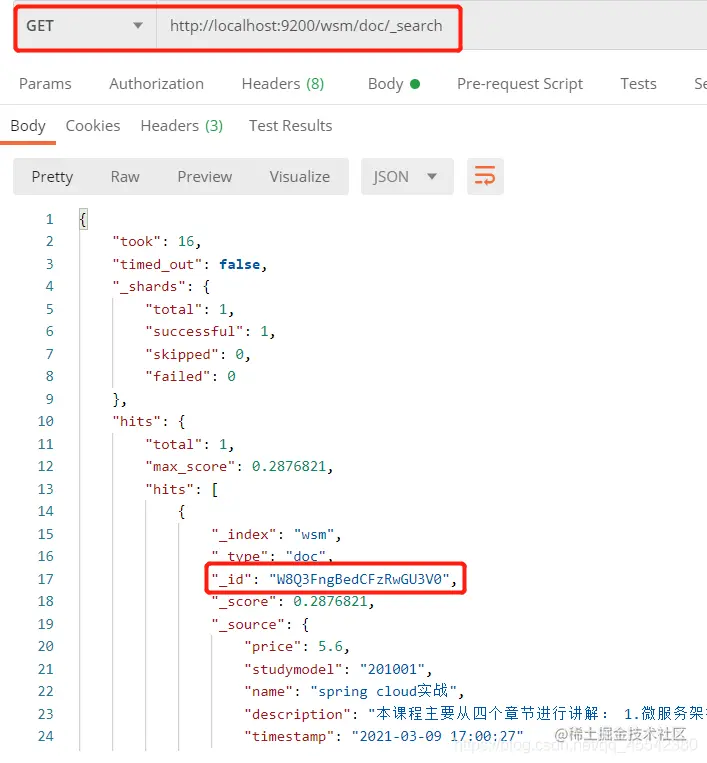Click the timed_out value false
The height and width of the screenshot is (763, 707).
pos(239,264)
